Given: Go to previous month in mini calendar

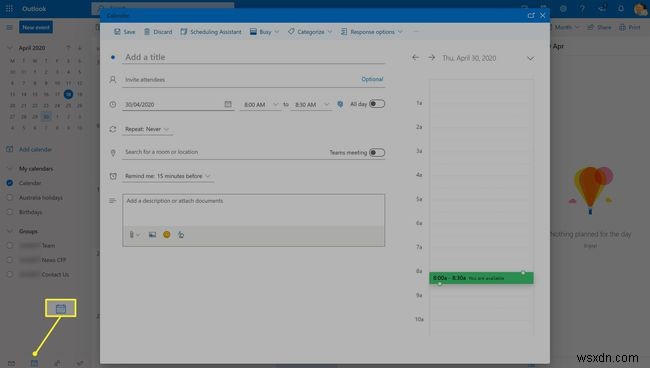Looking at the screenshot, I should click(x=68, y=48).
